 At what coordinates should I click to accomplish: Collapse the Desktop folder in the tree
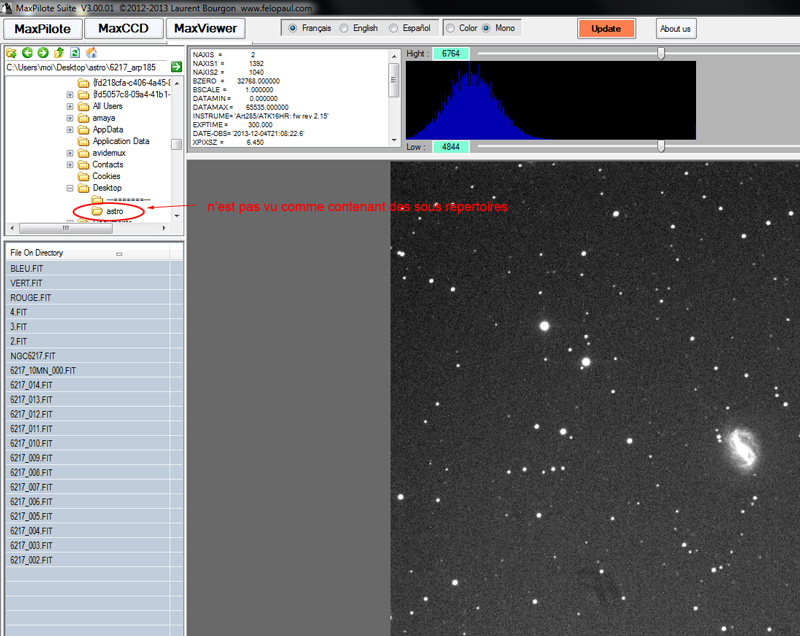(x=69, y=188)
